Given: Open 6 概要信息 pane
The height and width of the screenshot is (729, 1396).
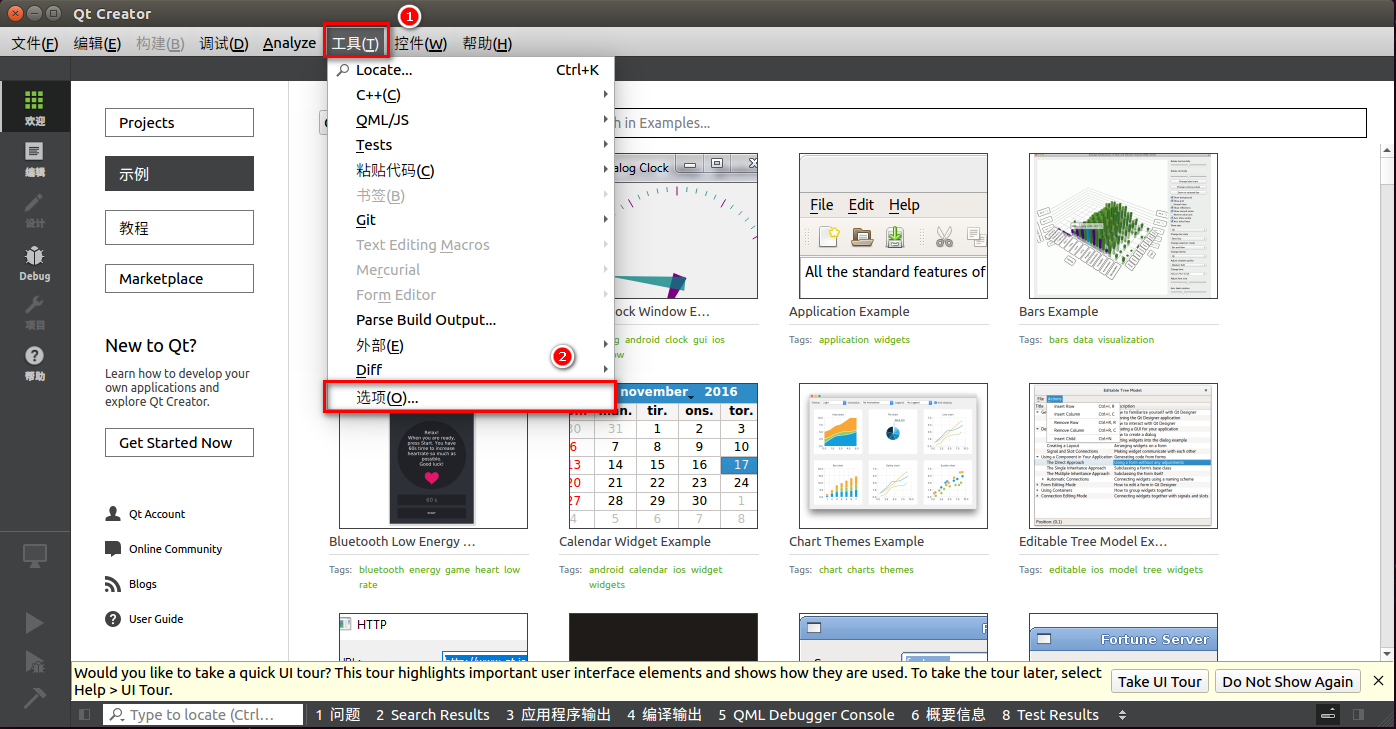Looking at the screenshot, I should (948, 715).
